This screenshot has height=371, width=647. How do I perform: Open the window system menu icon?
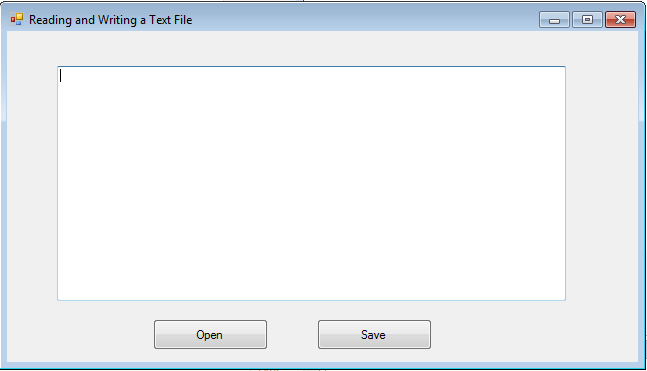(x=17, y=19)
